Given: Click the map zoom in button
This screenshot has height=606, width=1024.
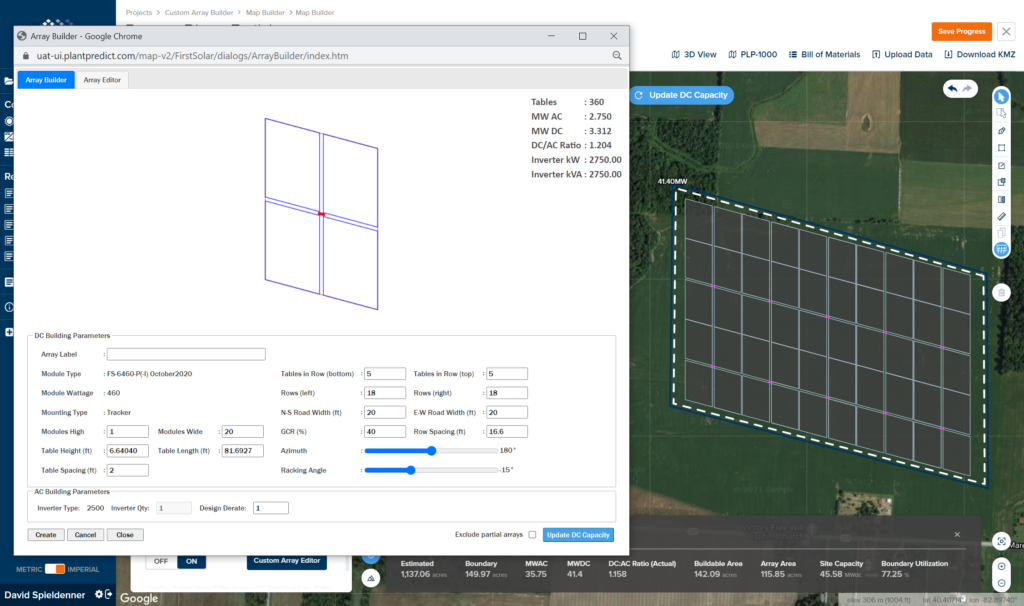Looking at the screenshot, I should pyautogui.click(x=1001, y=566).
